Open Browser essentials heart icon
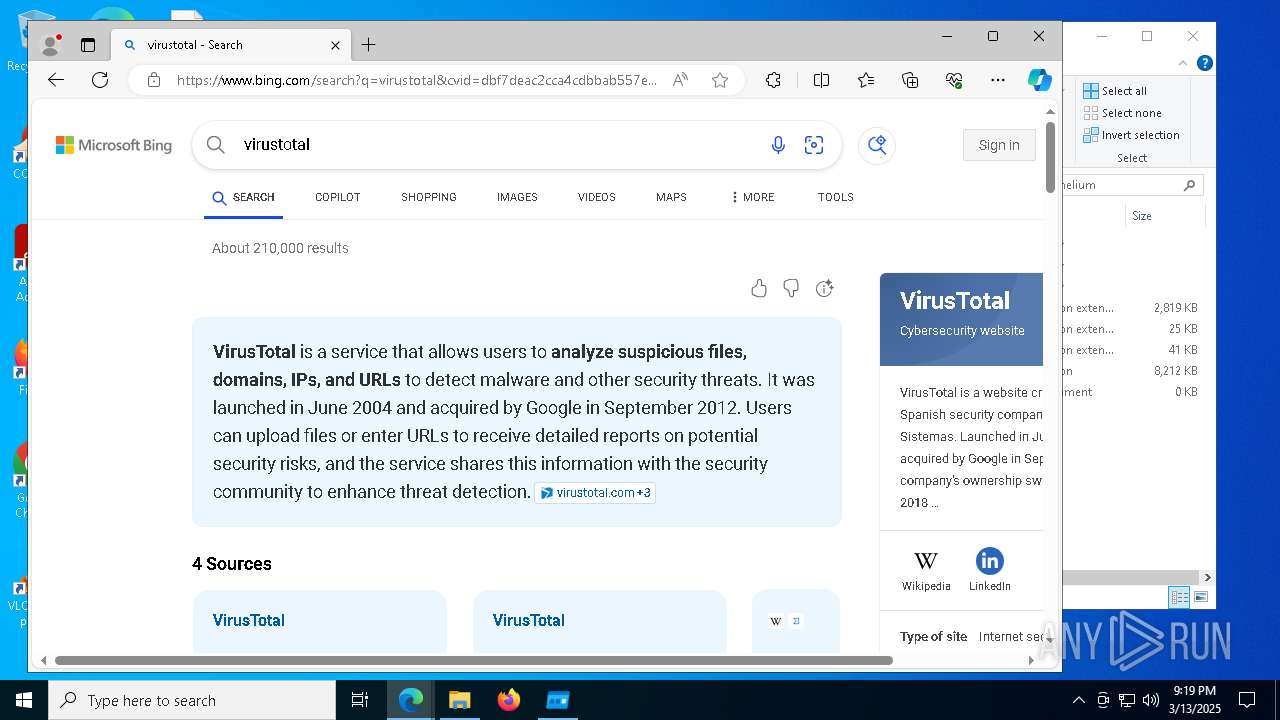1280x720 pixels. pyautogui.click(x=954, y=80)
